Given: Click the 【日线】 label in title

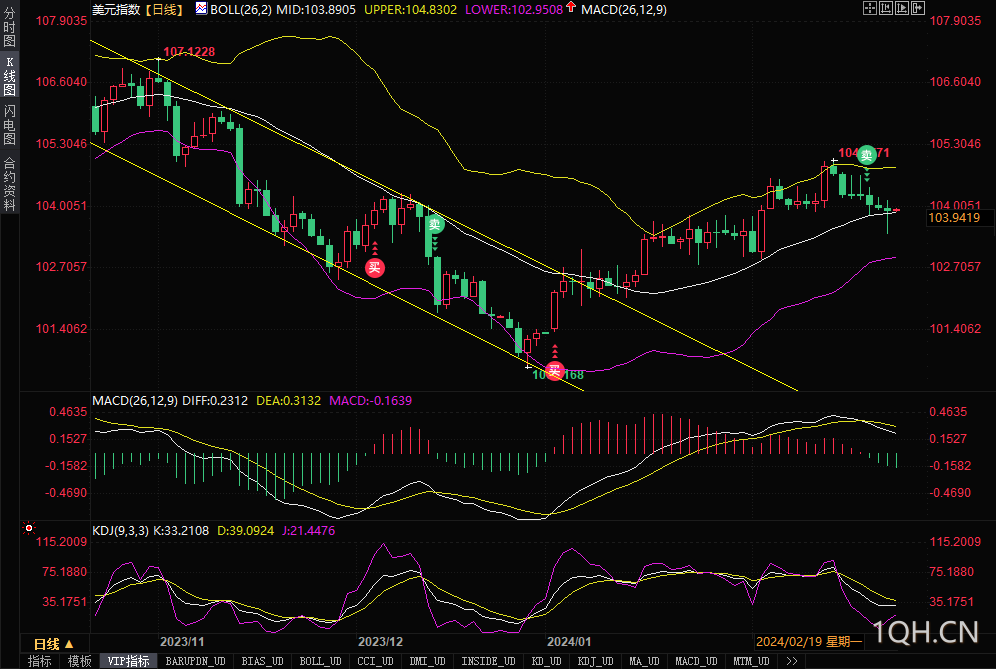Looking at the screenshot, I should (164, 10).
